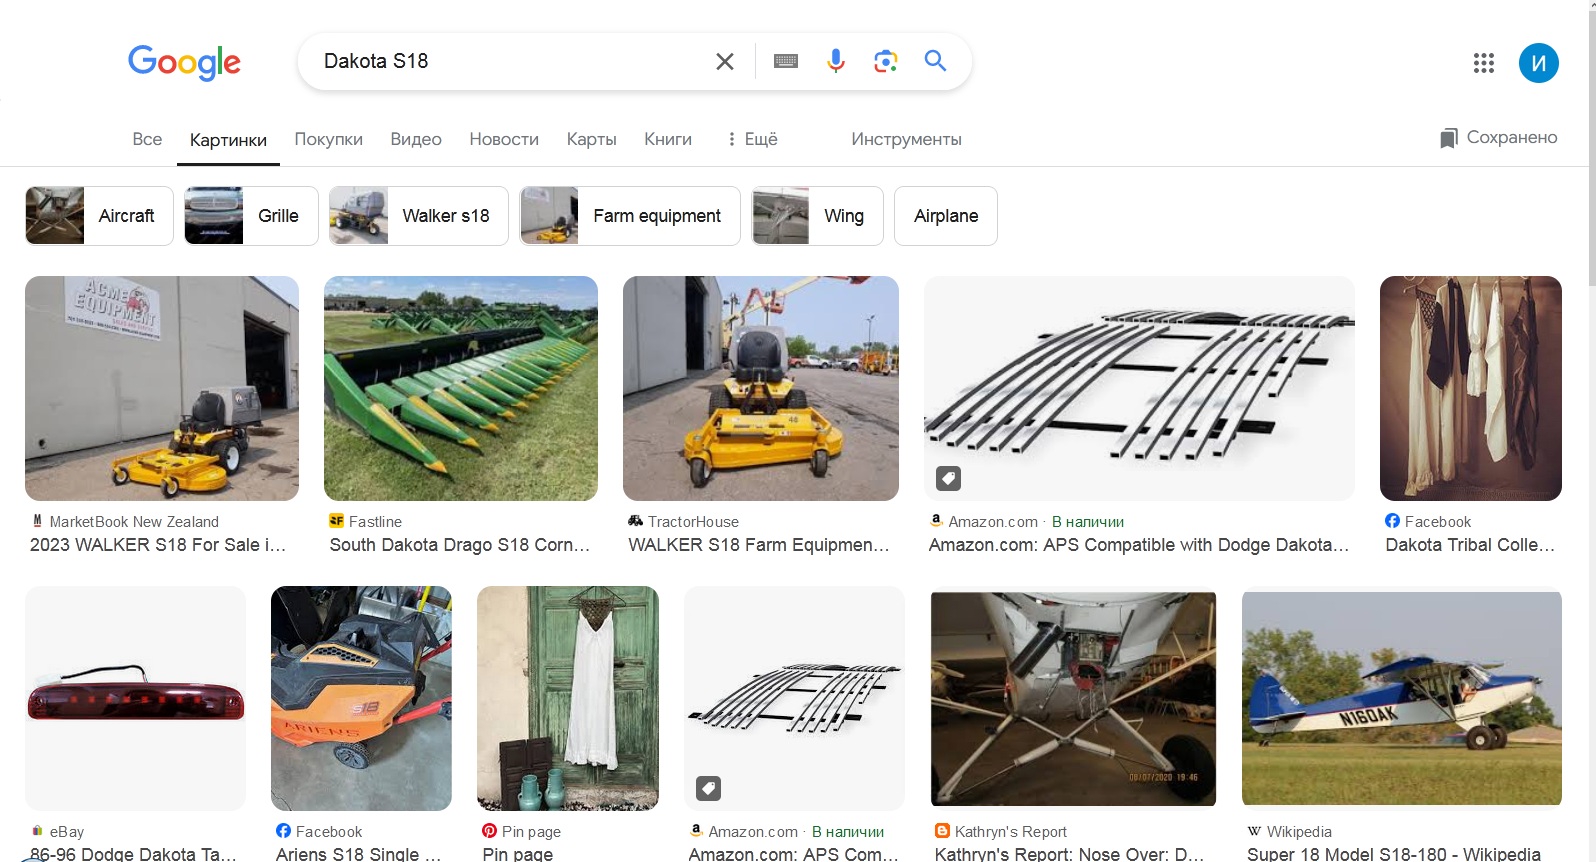Open Инструменты search tools
The image size is (1596, 862).
[906, 139]
